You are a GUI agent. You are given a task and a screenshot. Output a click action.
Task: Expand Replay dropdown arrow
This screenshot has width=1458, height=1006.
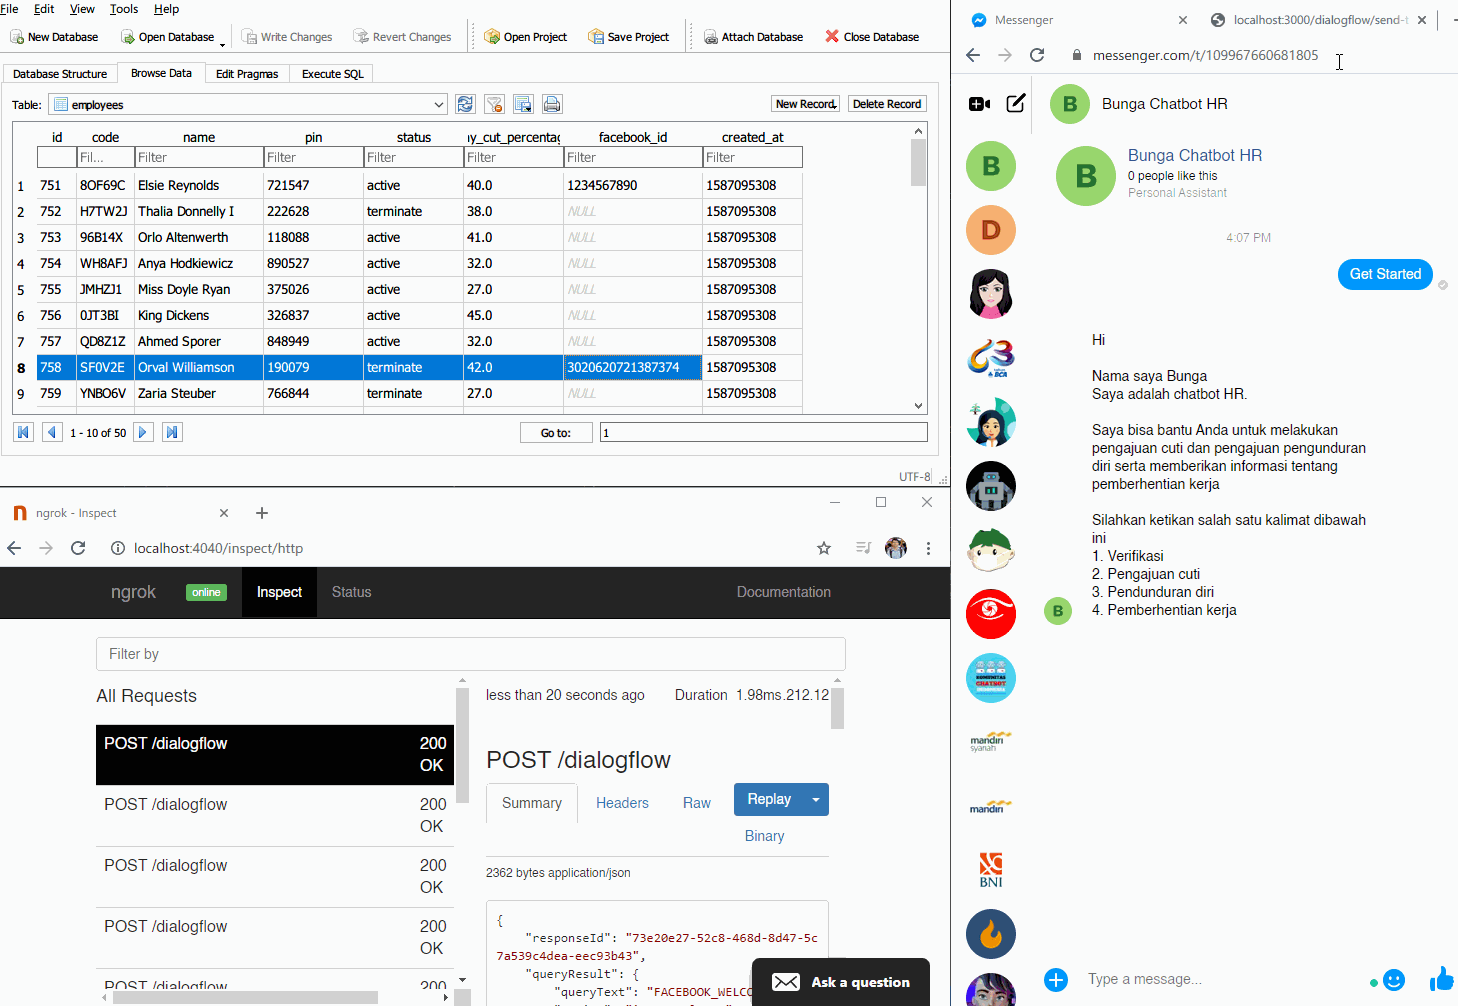(x=816, y=800)
